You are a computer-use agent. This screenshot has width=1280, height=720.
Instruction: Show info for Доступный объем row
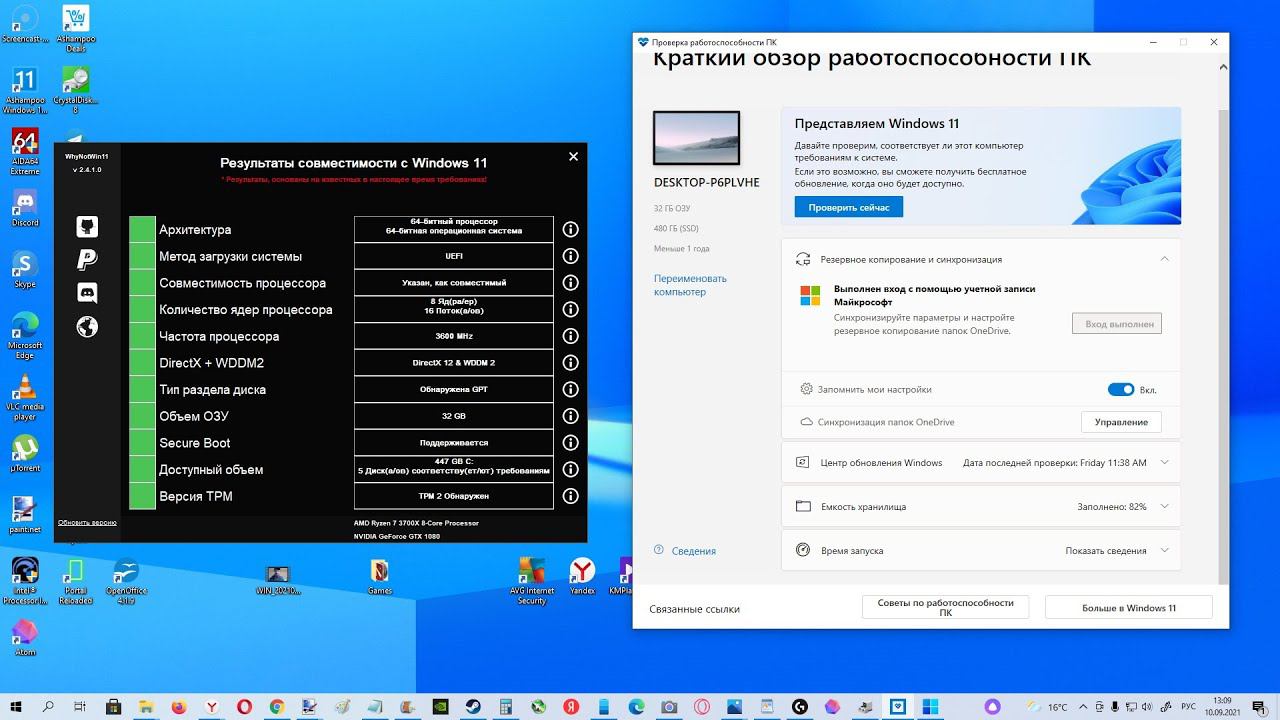(x=571, y=469)
